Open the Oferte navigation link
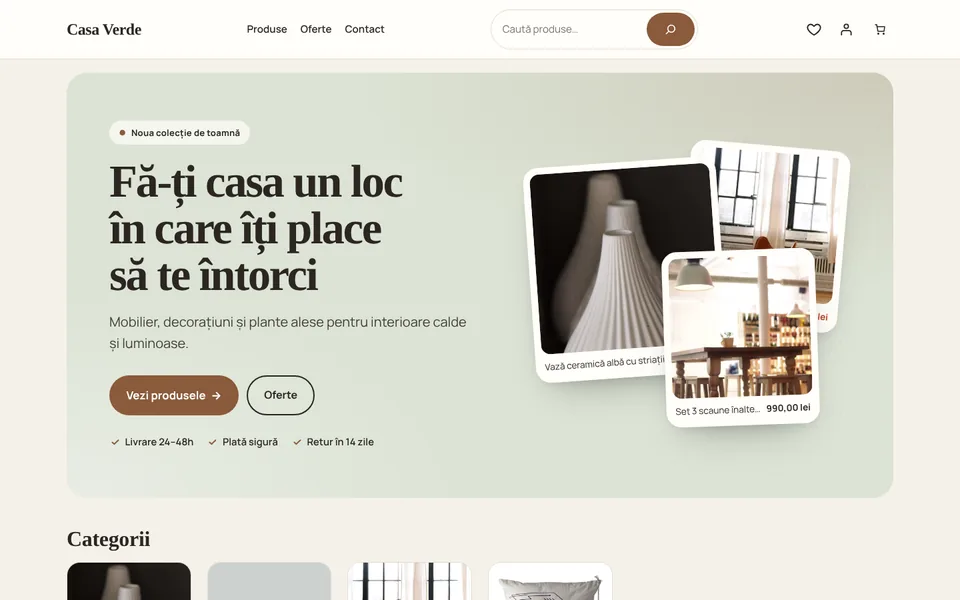Screen dimensions: 960x600 [x=315, y=29]
